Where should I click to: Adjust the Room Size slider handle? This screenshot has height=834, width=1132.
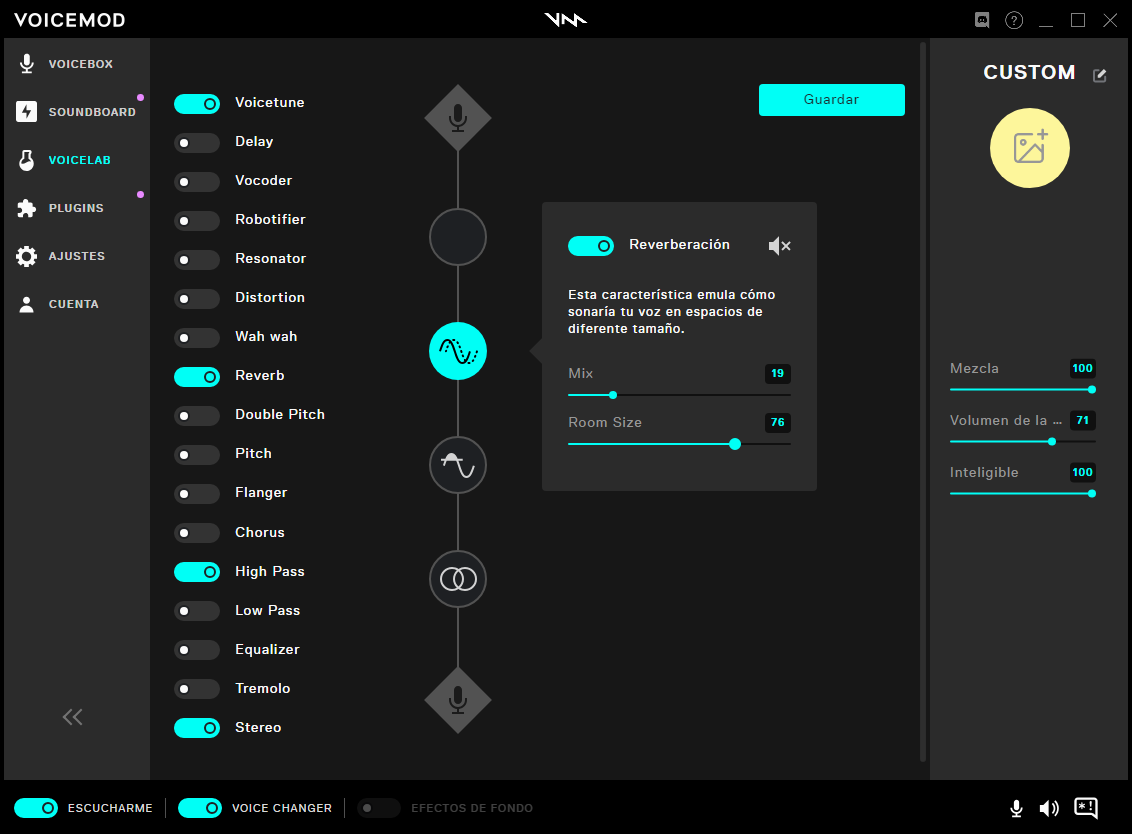pyautogui.click(x=735, y=444)
